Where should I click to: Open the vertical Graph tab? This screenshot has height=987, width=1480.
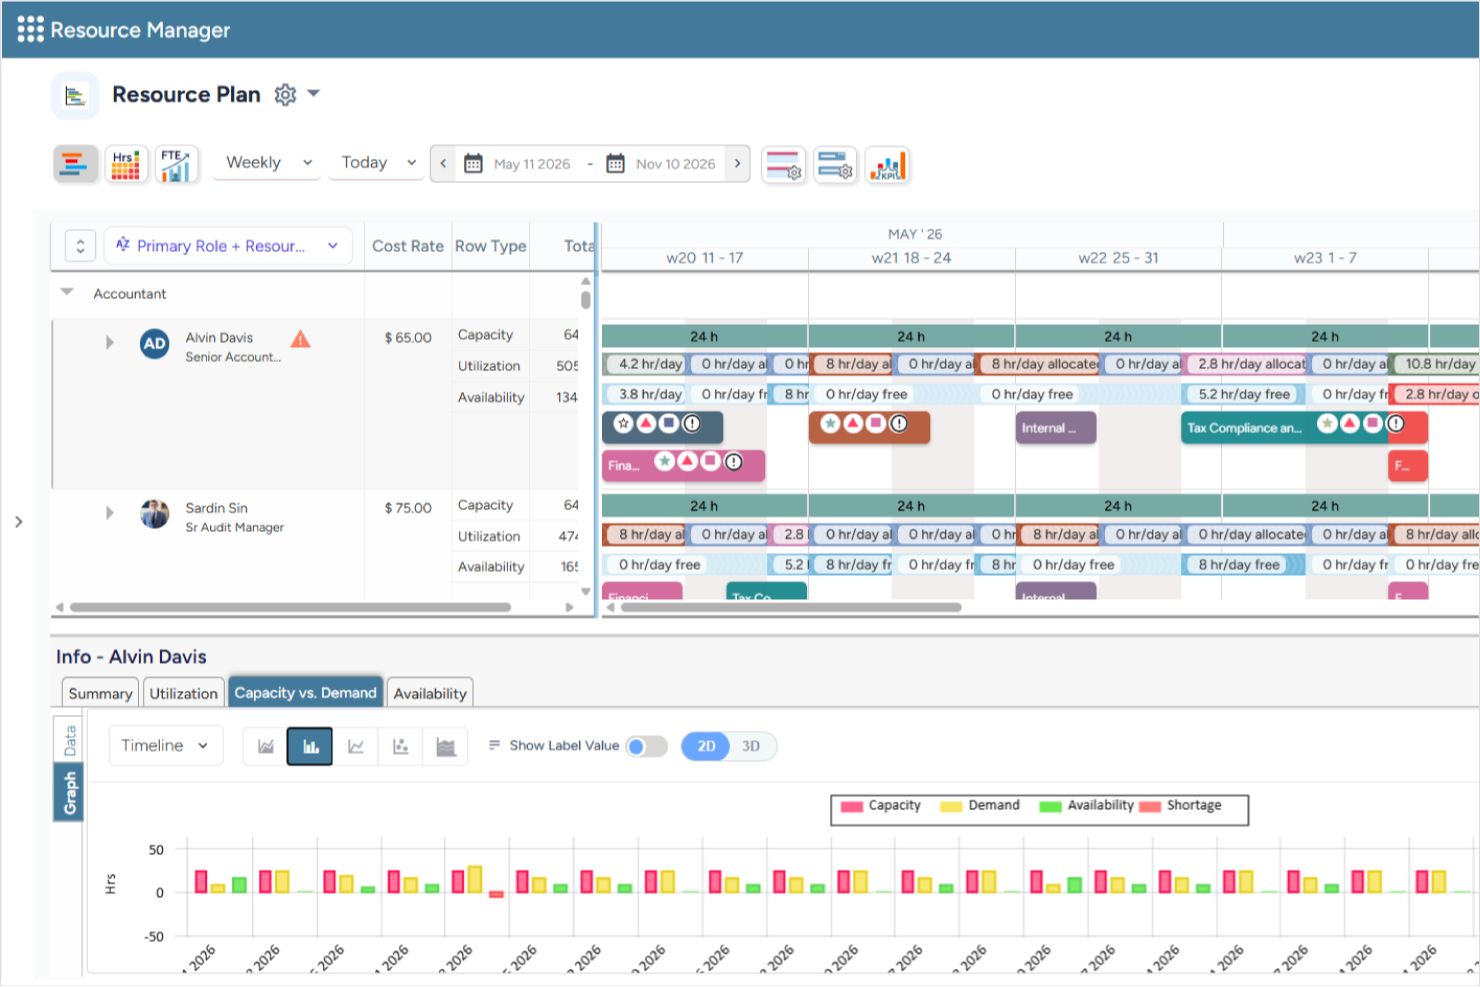coord(69,793)
